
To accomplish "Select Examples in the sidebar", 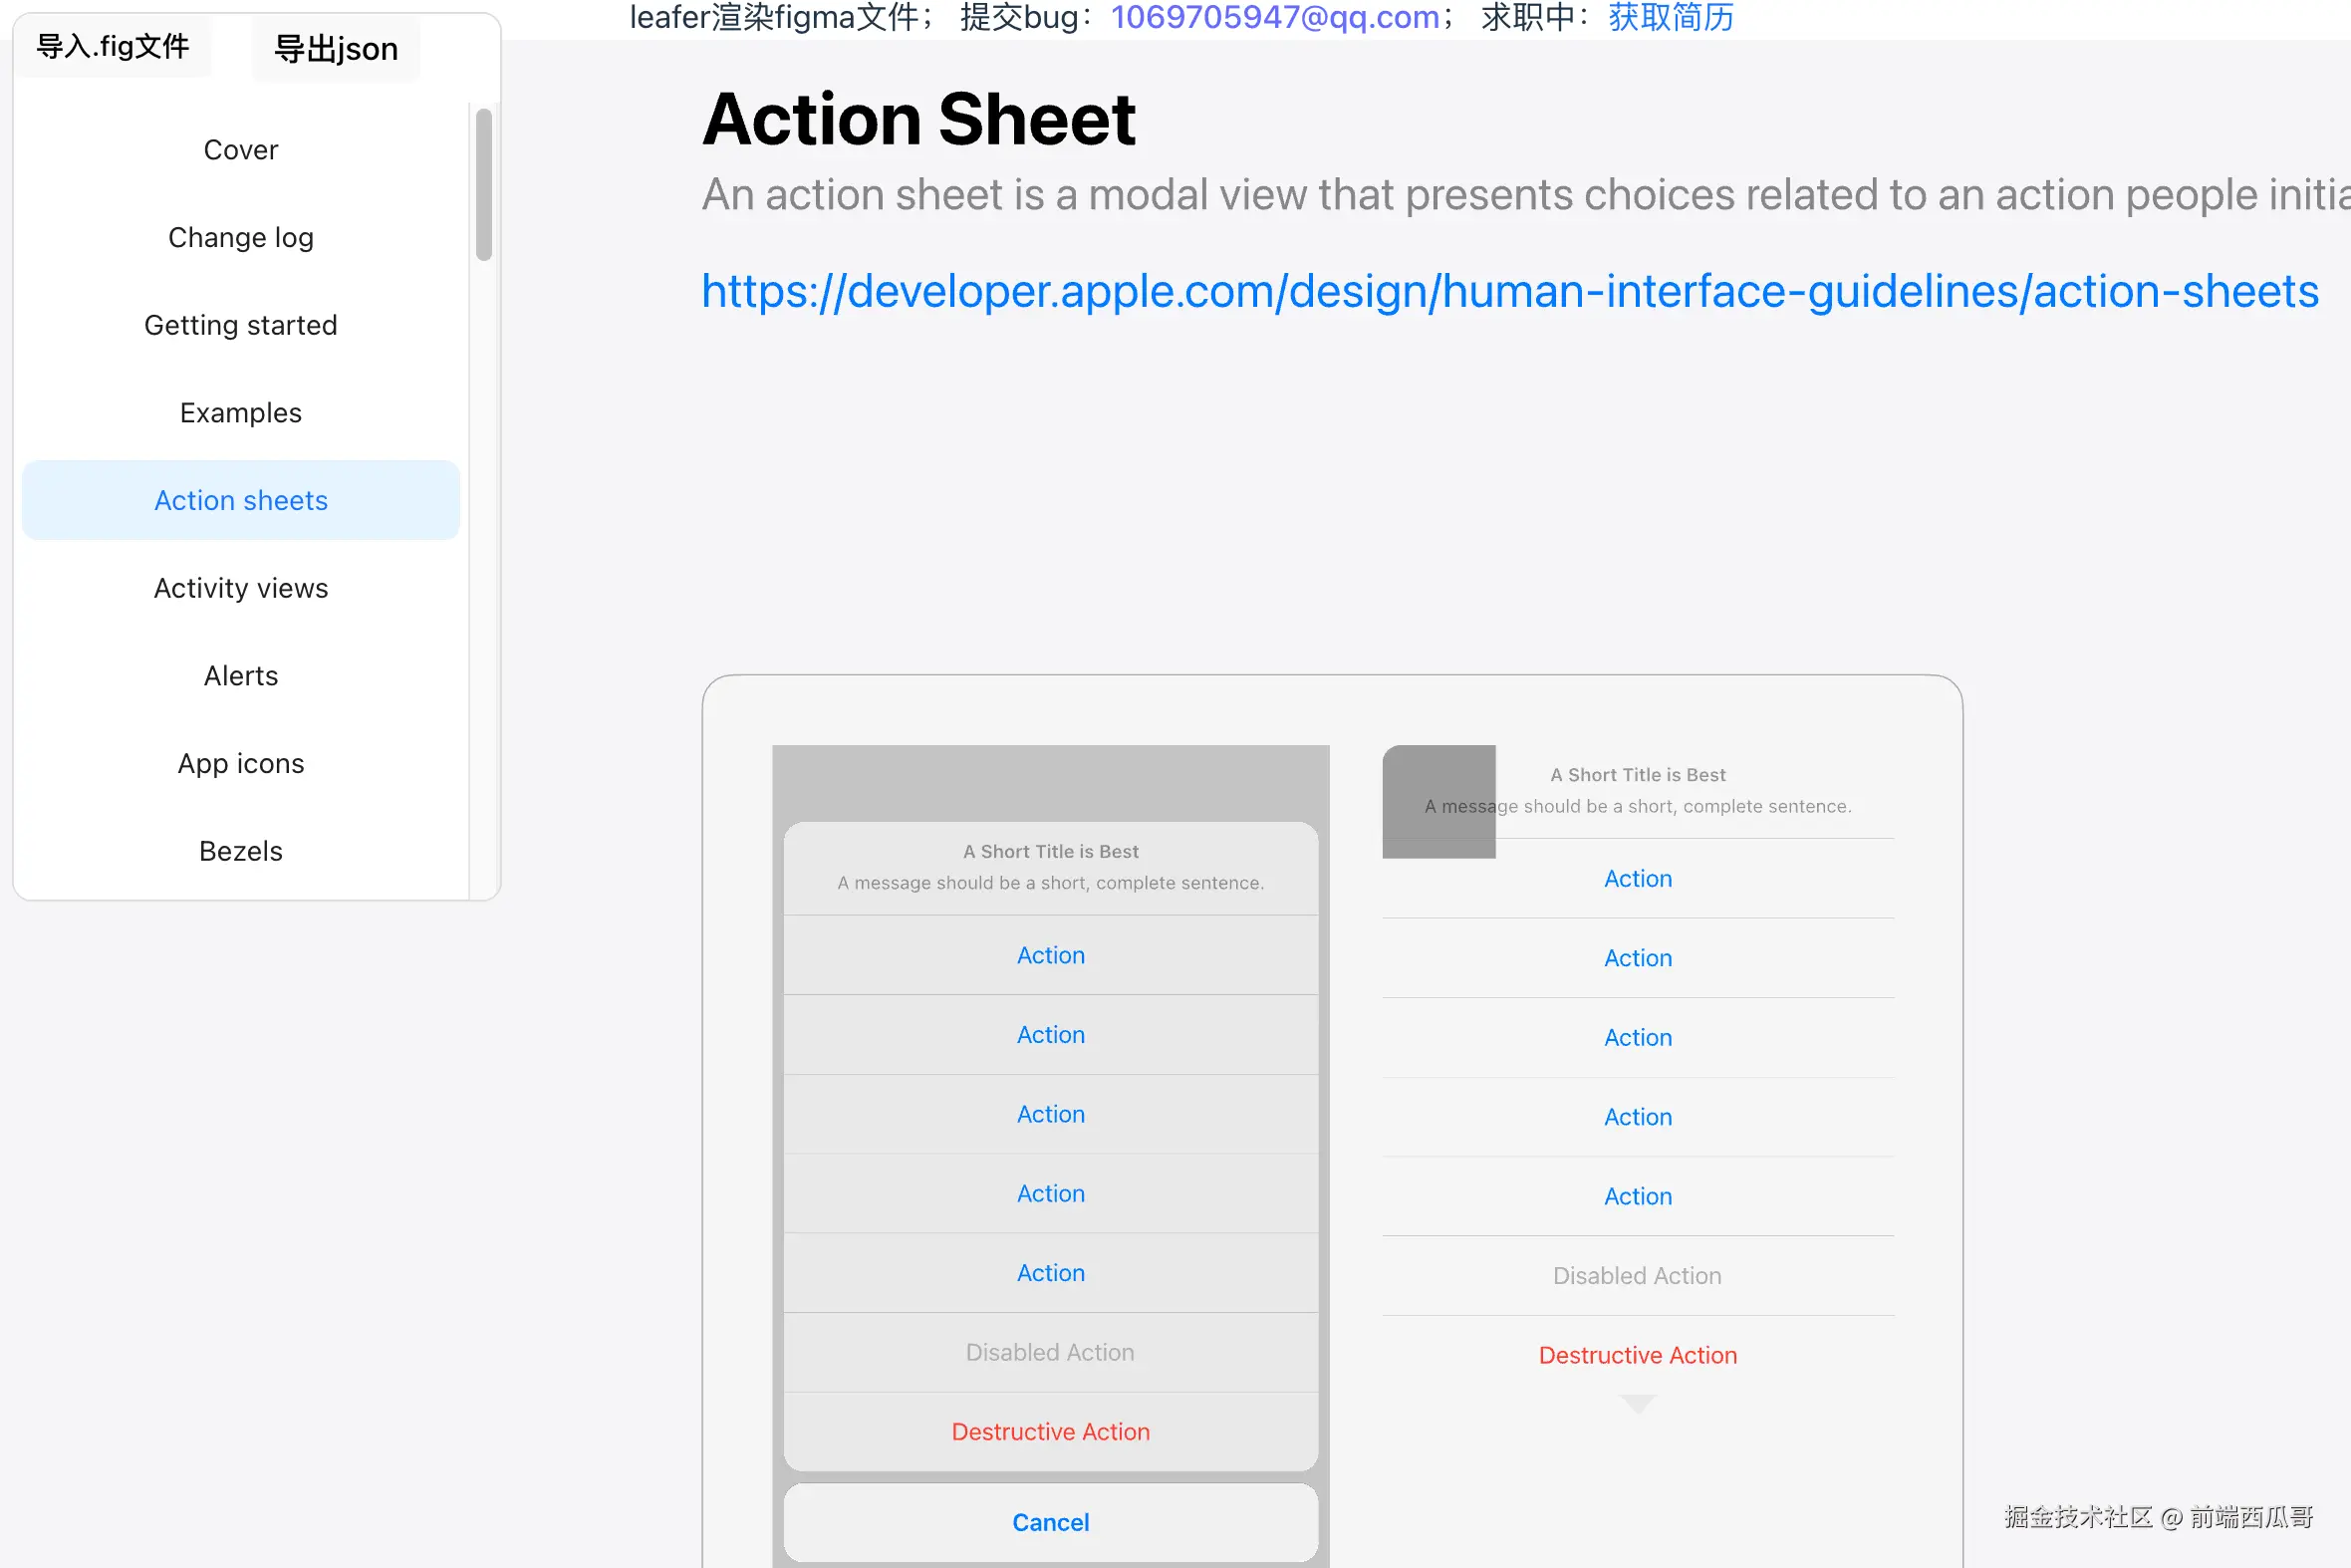I will [240, 413].
